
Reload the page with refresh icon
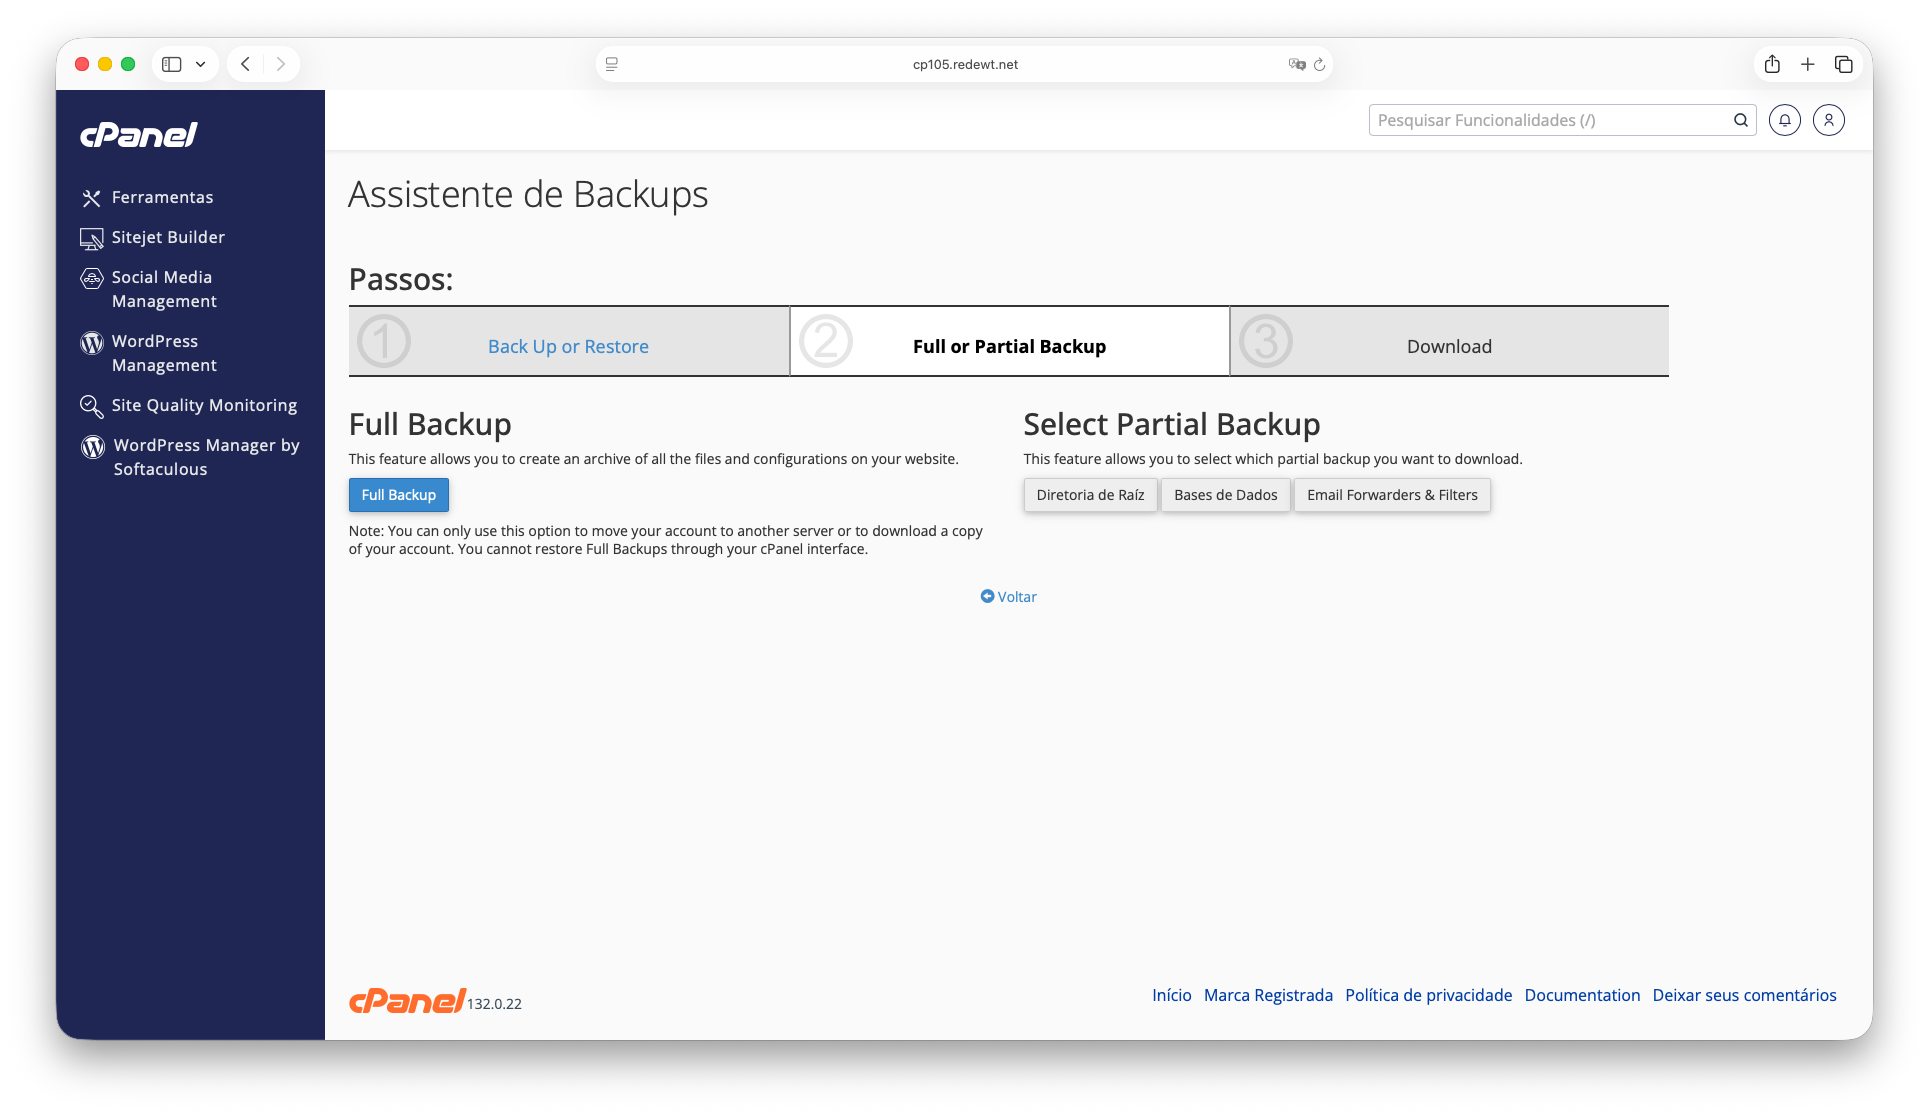(1319, 64)
